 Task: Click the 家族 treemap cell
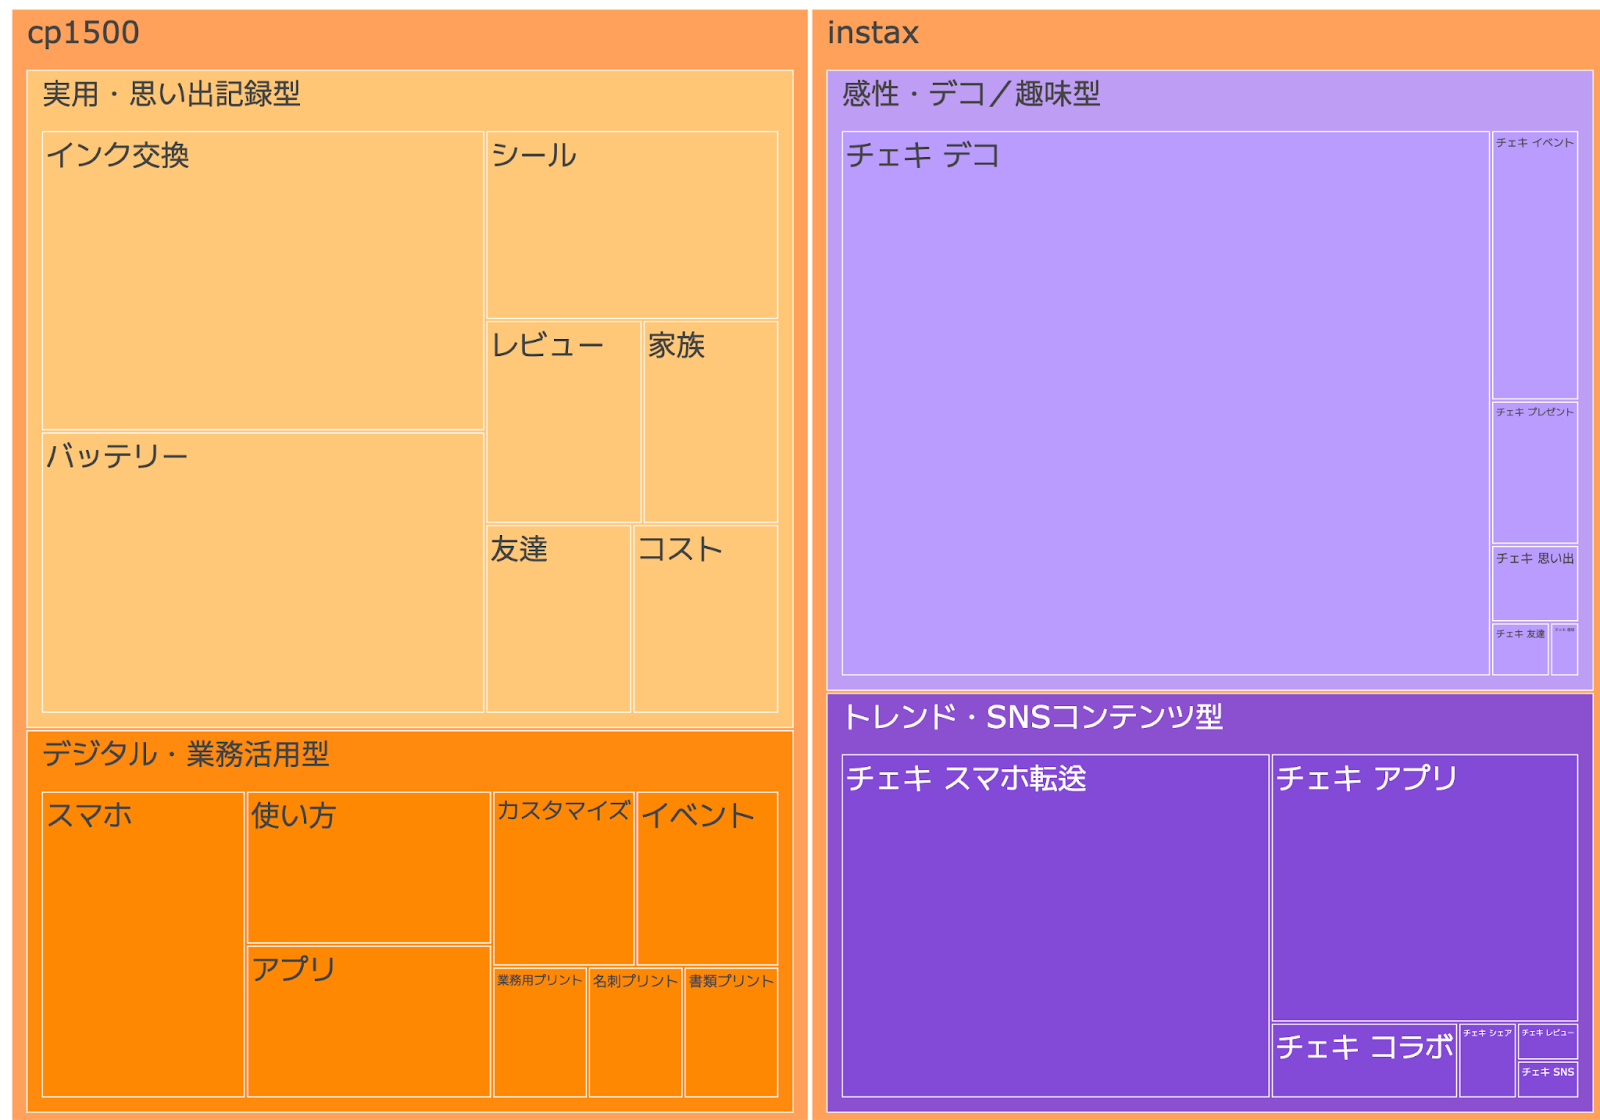710,421
